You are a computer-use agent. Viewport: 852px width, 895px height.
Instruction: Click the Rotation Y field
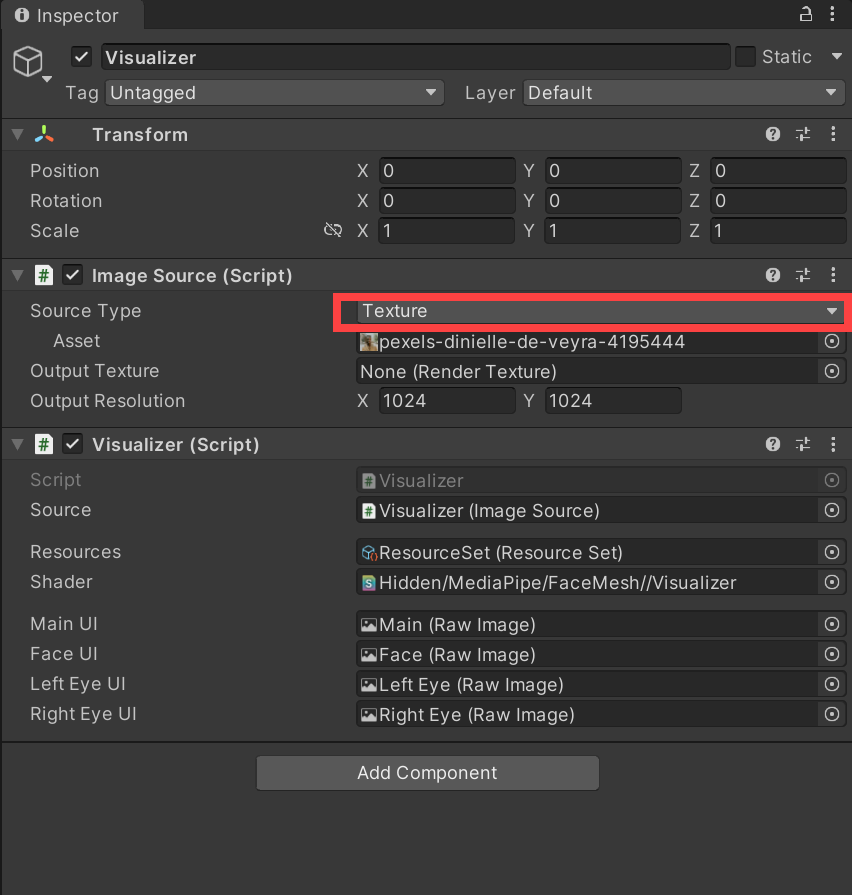coord(613,201)
